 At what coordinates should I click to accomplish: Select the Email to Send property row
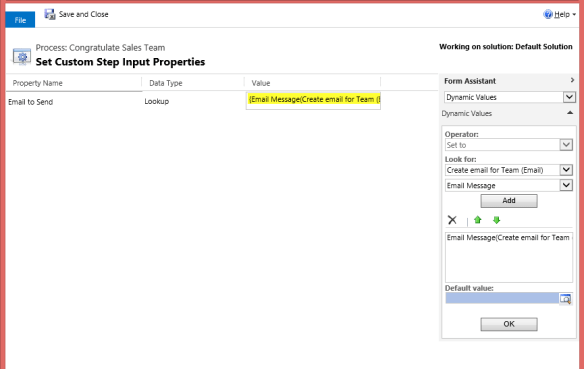[x=31, y=102]
